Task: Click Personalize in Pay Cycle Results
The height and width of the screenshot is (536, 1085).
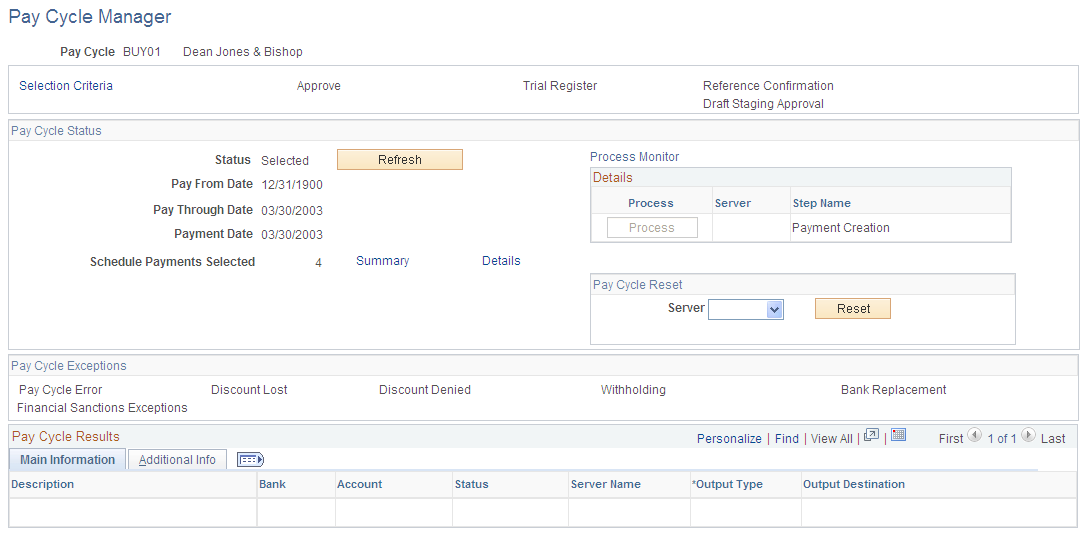Action: tap(729, 438)
